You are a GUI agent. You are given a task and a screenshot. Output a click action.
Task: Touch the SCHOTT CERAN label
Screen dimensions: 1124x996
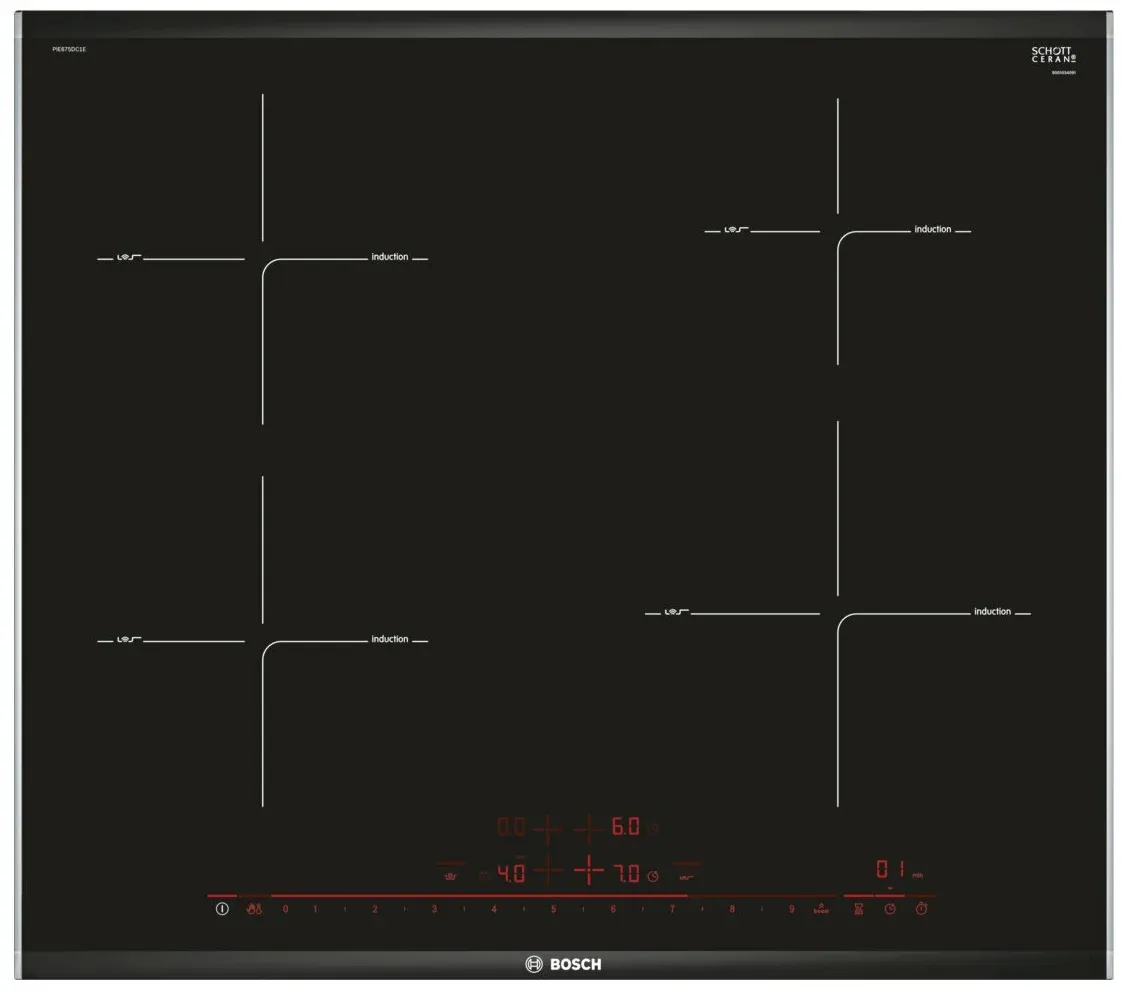(1053, 54)
